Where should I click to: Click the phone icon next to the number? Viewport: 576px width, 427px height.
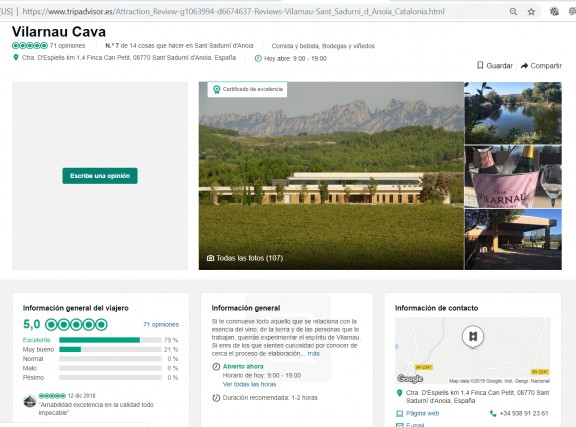(493, 413)
